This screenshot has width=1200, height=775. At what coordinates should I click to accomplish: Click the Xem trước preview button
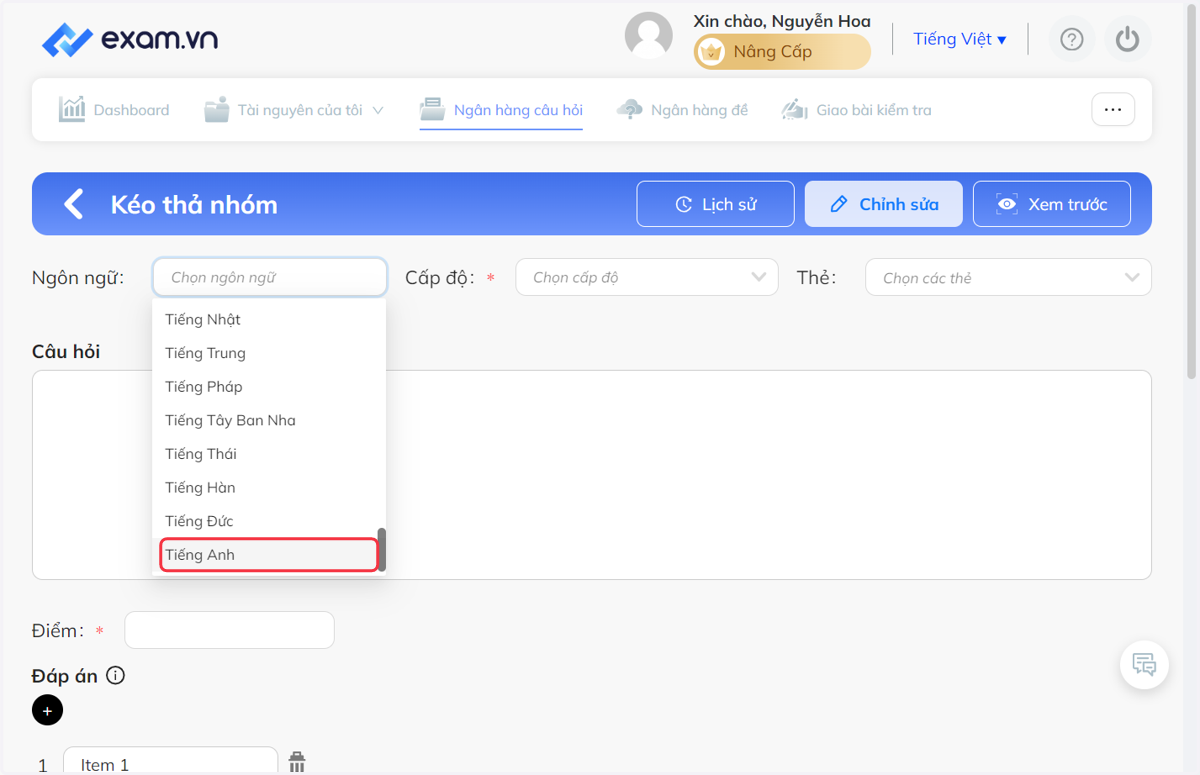1052,204
